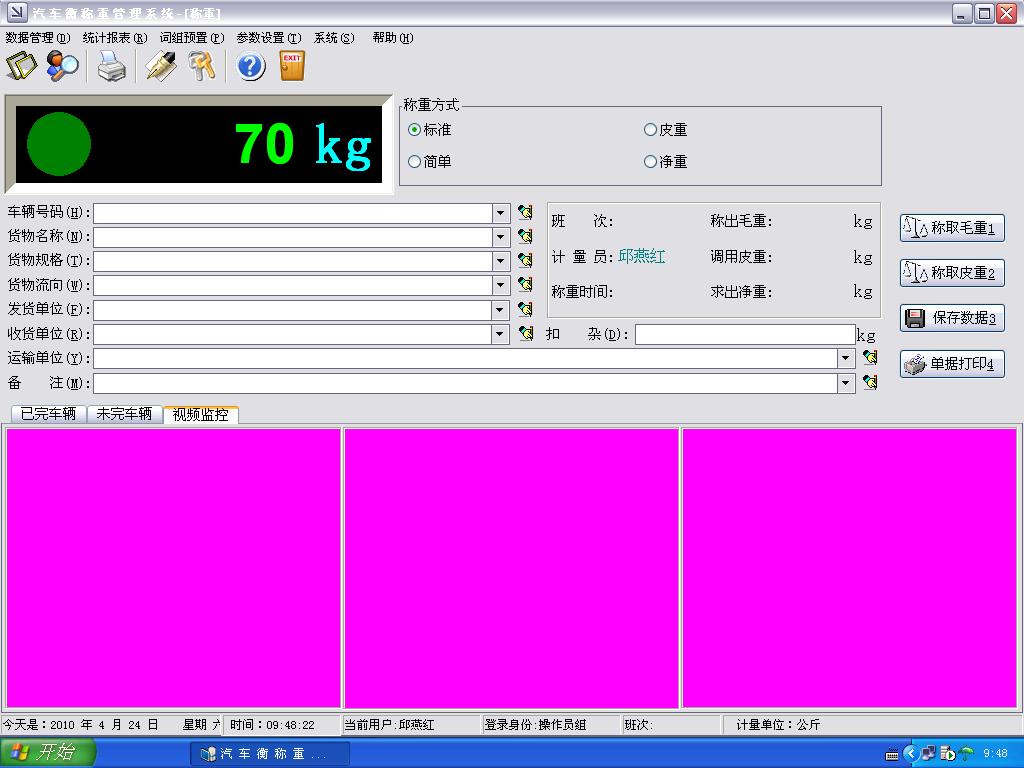Click the first toolbar icon with stacked frames
Viewport: 1024px width, 768px height.
(x=21, y=67)
